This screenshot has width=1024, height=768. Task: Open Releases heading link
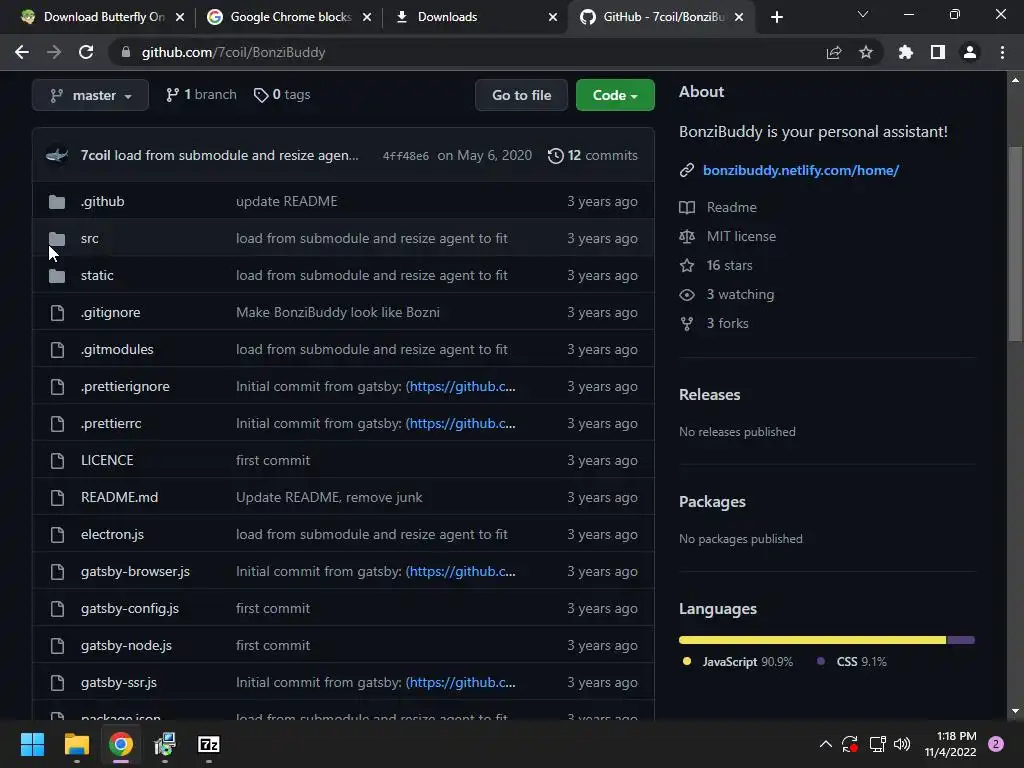709,395
